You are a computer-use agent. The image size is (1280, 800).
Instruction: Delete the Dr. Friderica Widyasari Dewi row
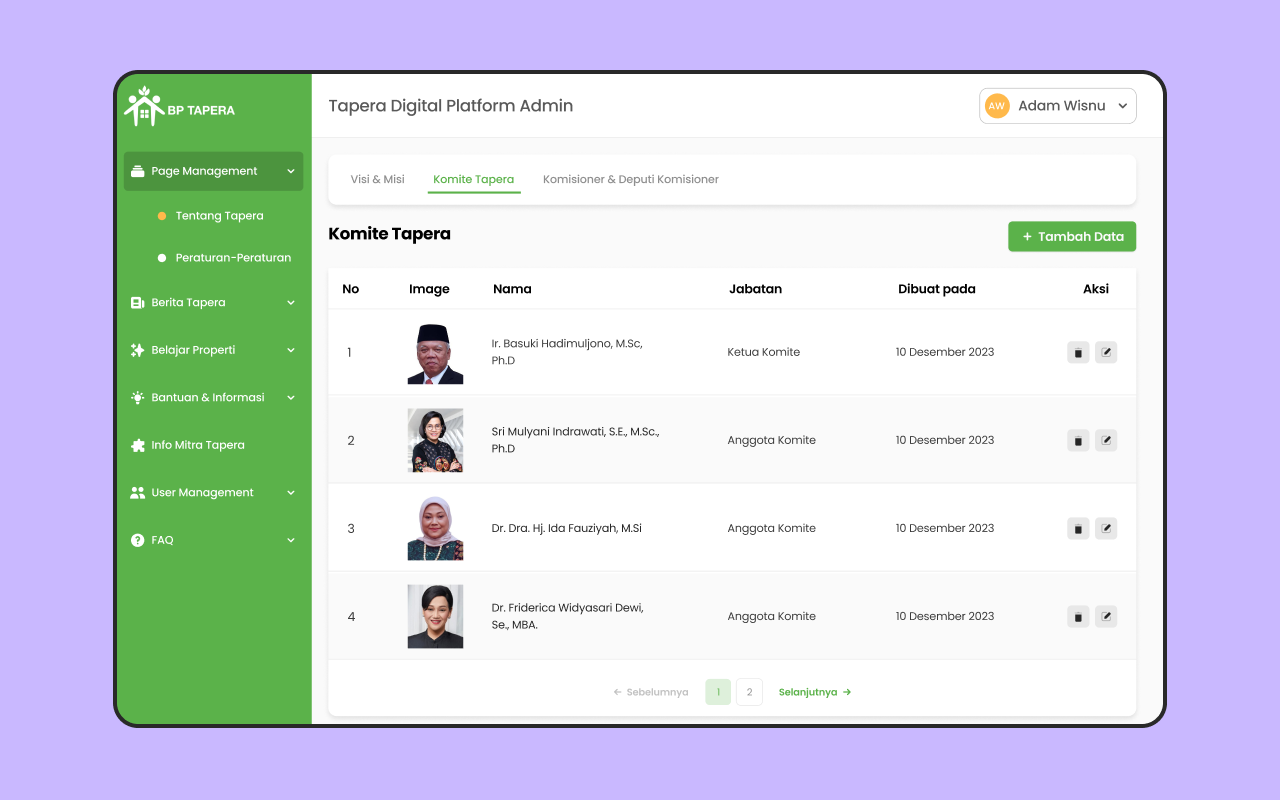pos(1078,616)
